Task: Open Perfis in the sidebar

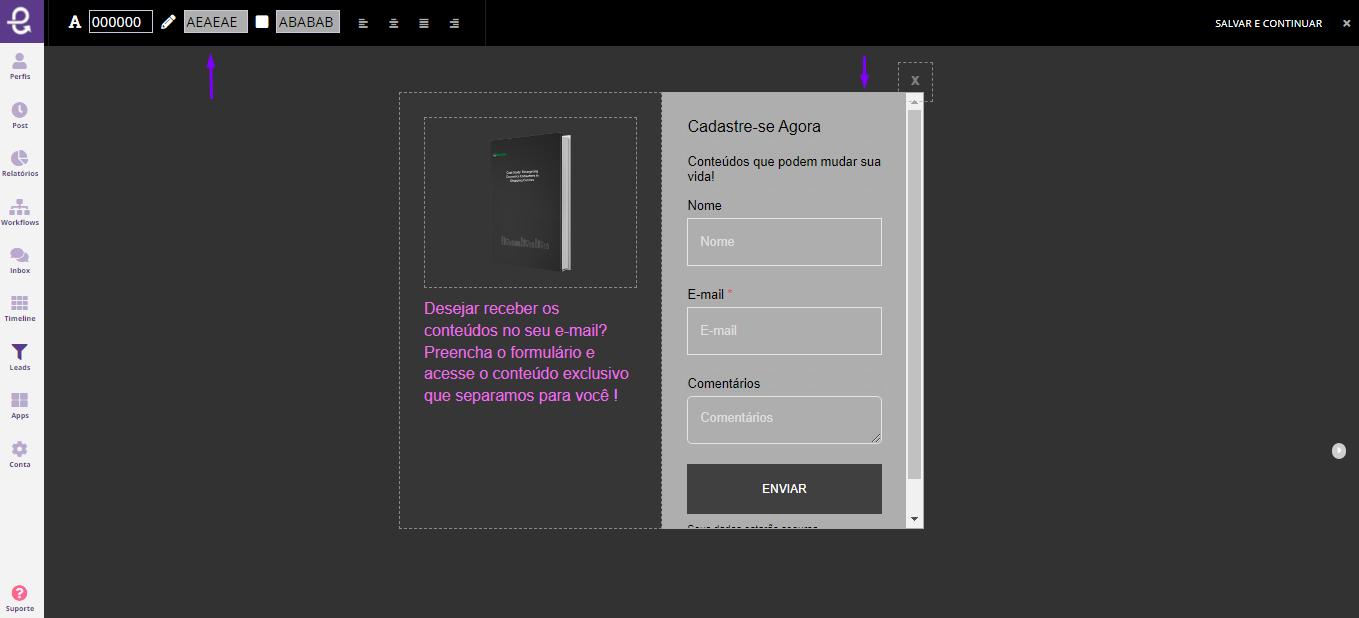Action: (20, 66)
